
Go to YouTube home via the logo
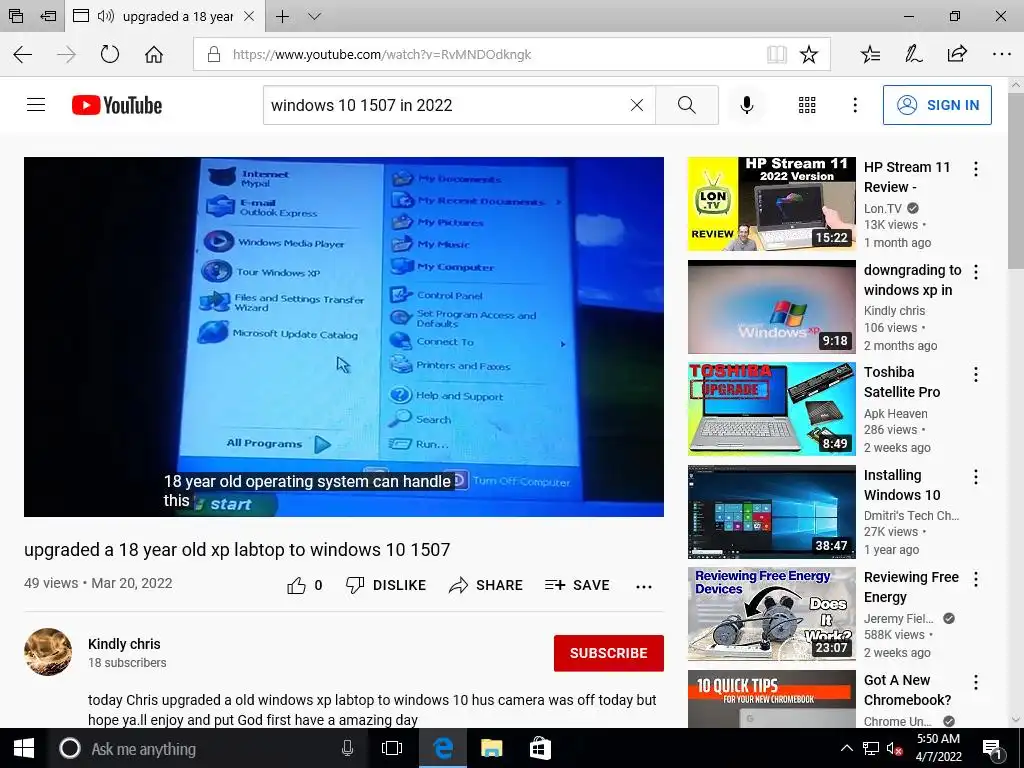click(117, 105)
